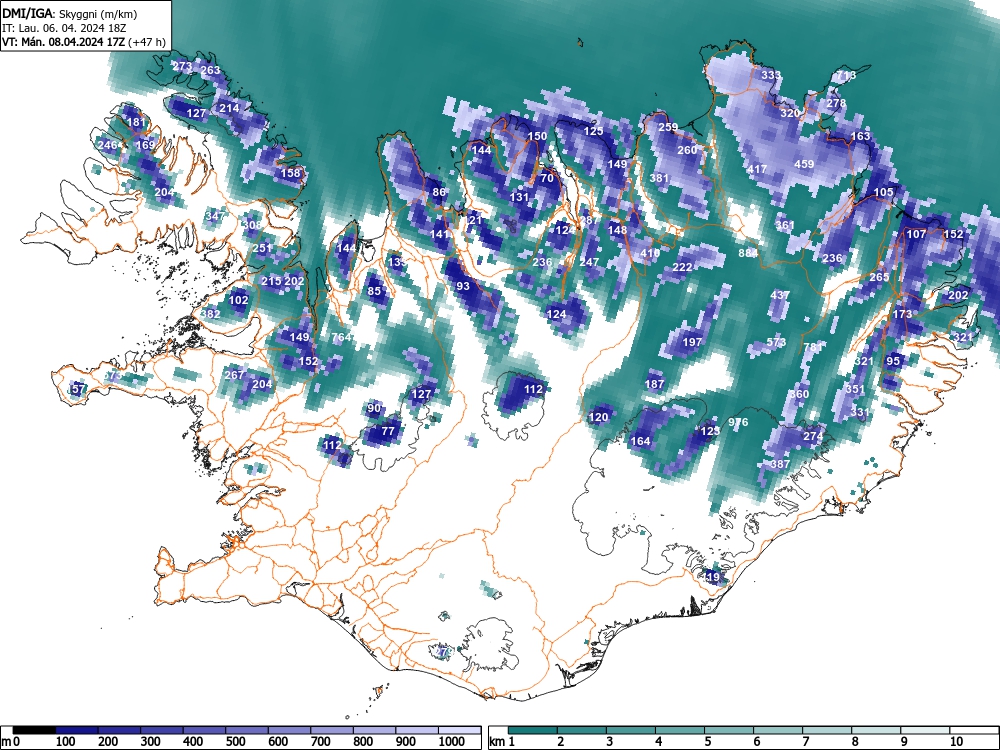The height and width of the screenshot is (750, 1000).
Task: Click the value 158 on the map
Action: click(x=290, y=173)
